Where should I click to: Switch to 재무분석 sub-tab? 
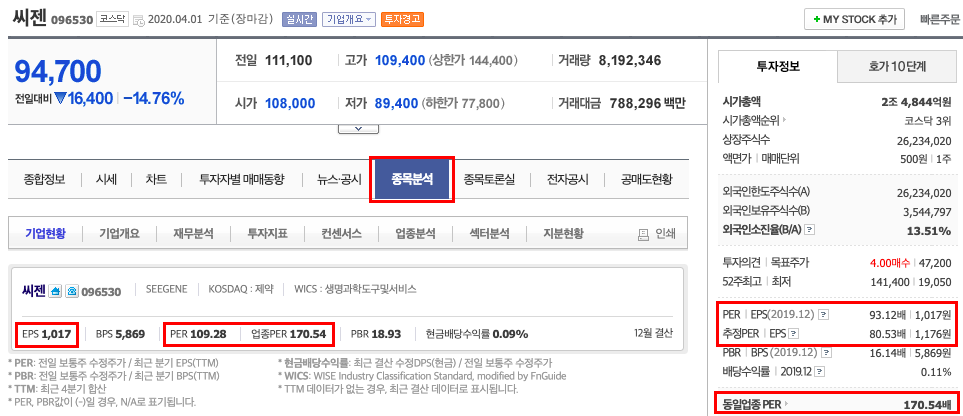[x=193, y=234]
